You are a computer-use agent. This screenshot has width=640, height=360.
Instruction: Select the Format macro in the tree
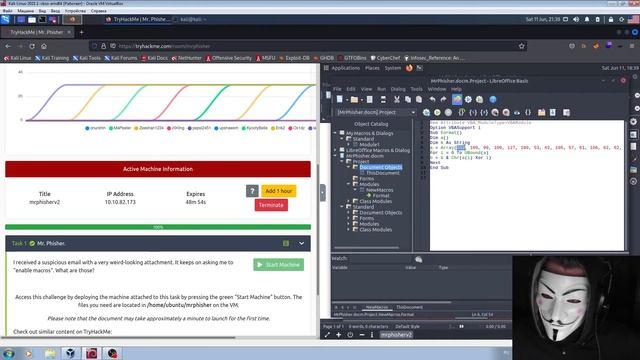coord(380,196)
